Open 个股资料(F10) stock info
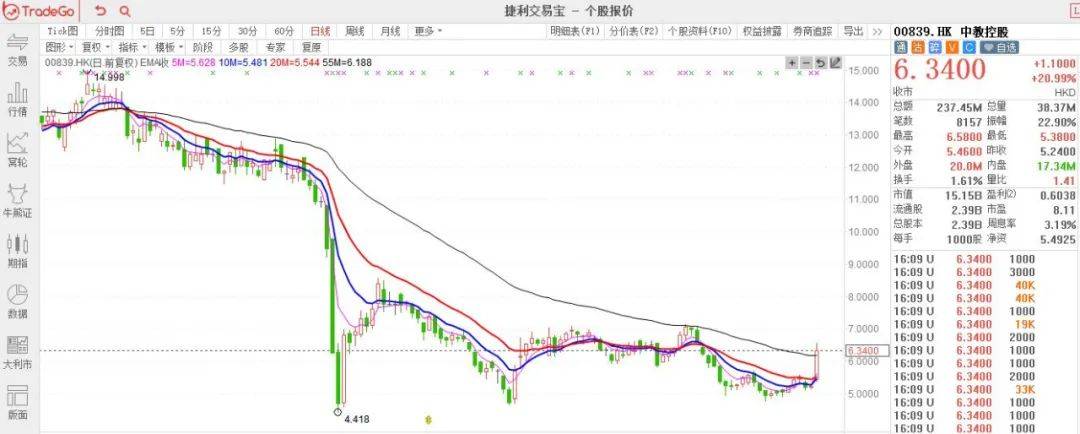Screen dimensions: 1080x434 700,31
